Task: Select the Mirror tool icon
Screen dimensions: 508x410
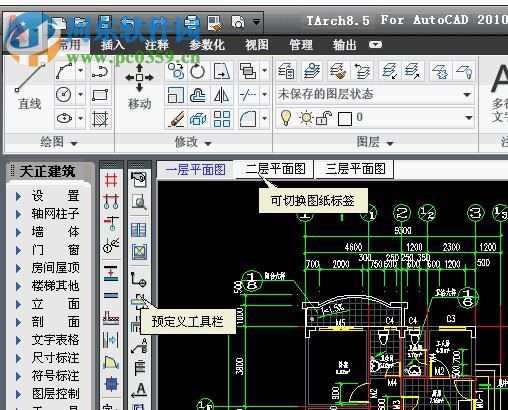Action: pos(222,95)
